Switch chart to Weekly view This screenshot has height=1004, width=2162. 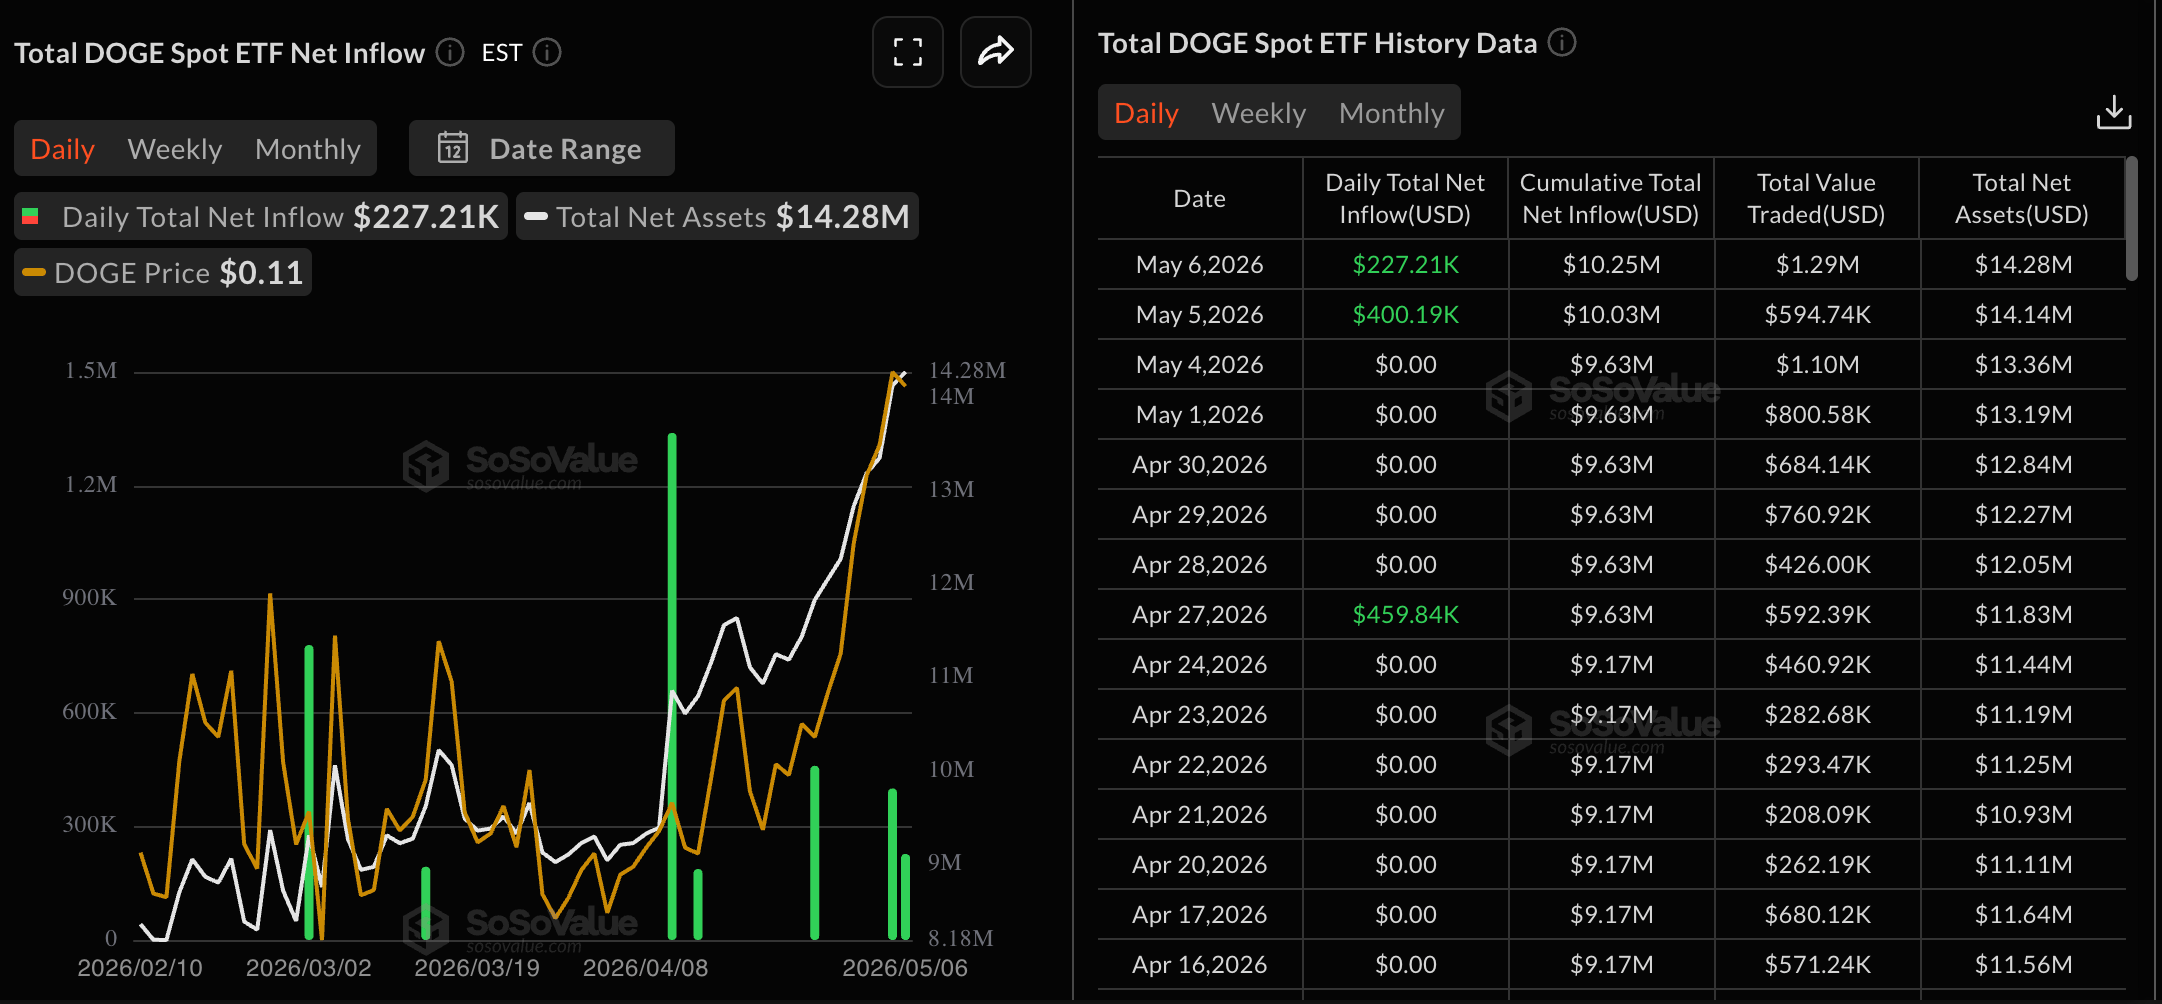pyautogui.click(x=175, y=149)
